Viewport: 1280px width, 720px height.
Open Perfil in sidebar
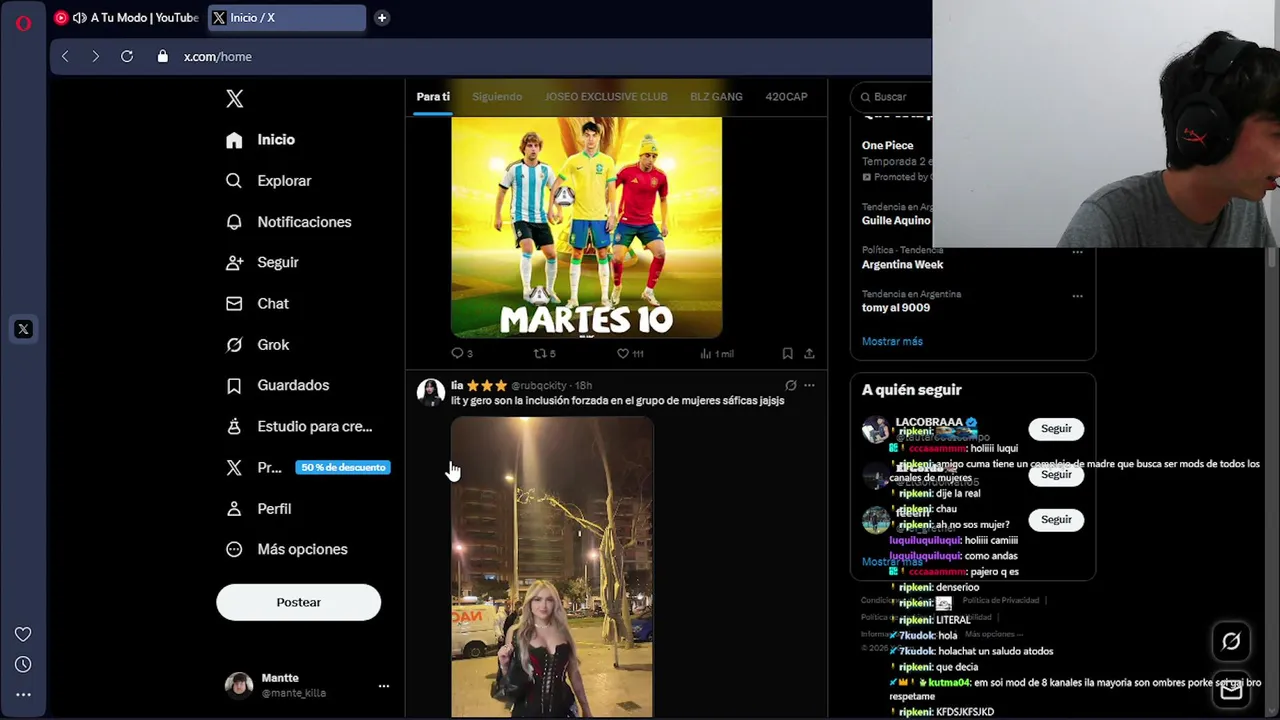(x=259, y=509)
